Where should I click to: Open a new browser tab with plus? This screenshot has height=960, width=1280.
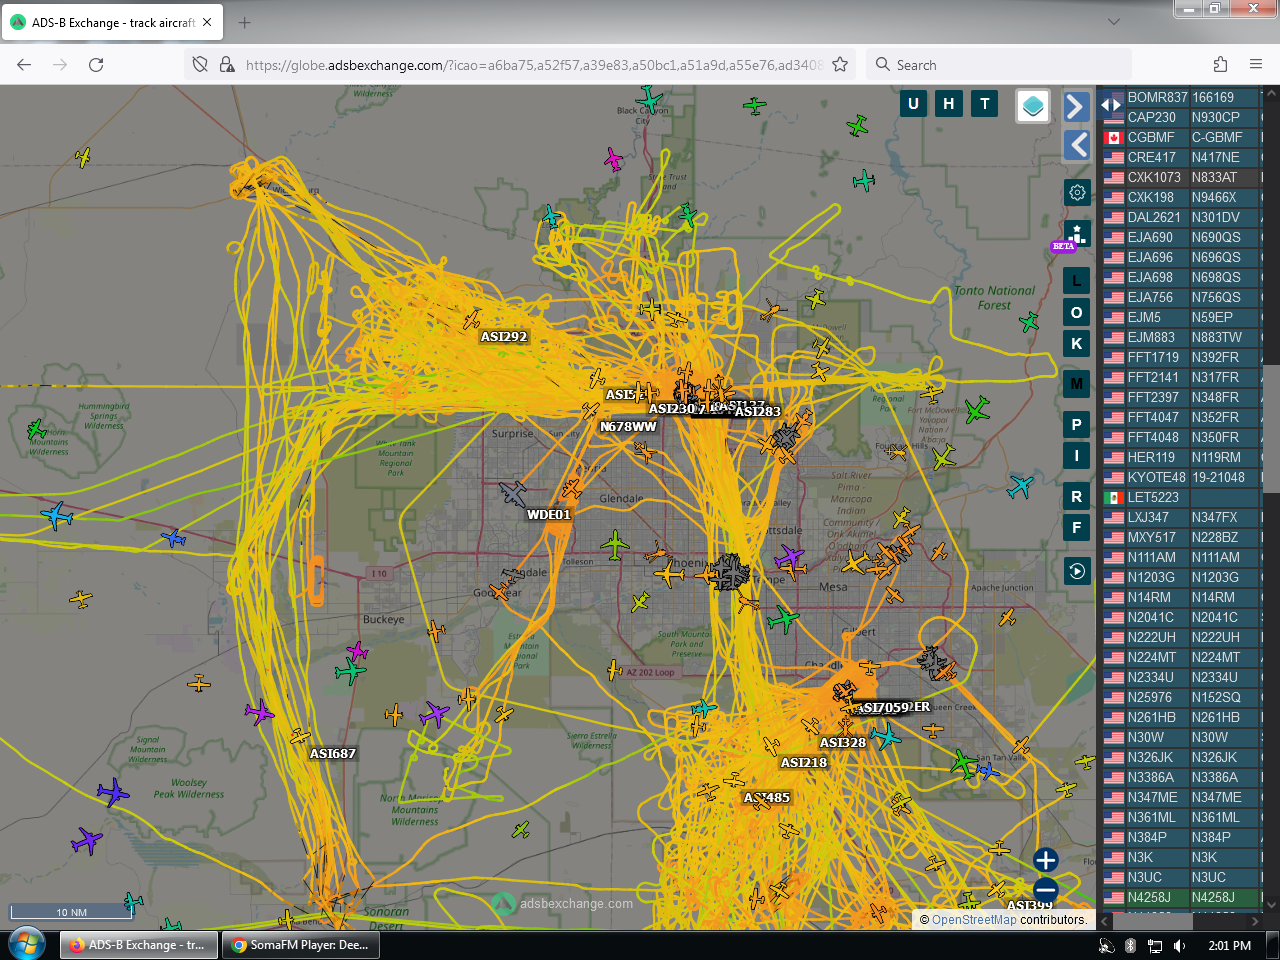tap(245, 22)
